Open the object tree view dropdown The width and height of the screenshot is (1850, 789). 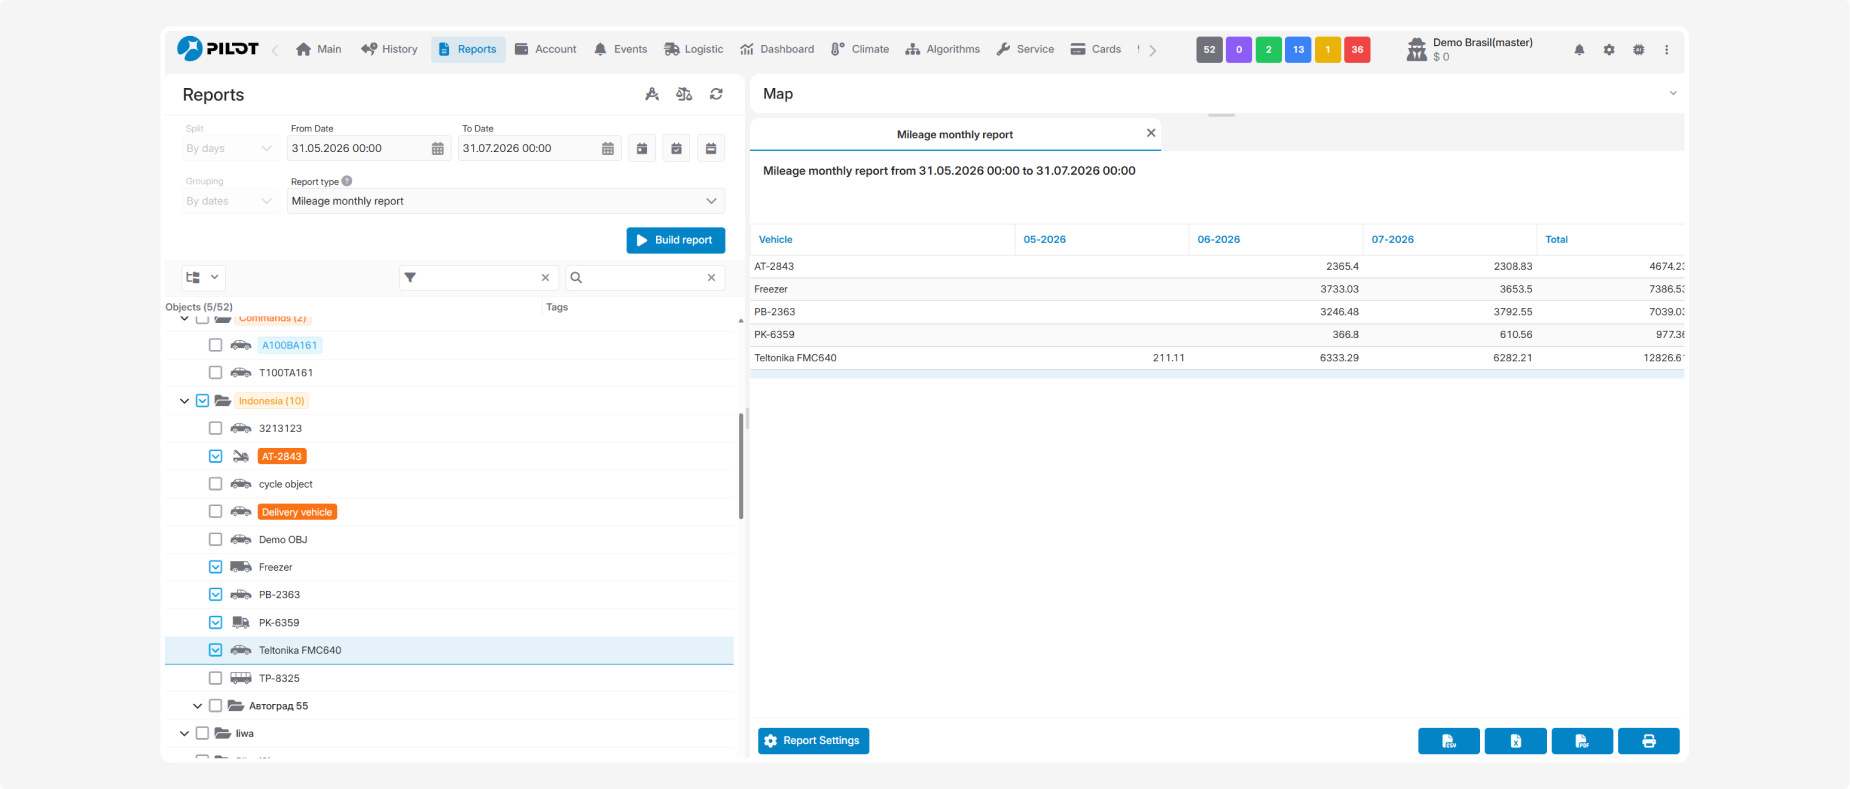coord(203,278)
